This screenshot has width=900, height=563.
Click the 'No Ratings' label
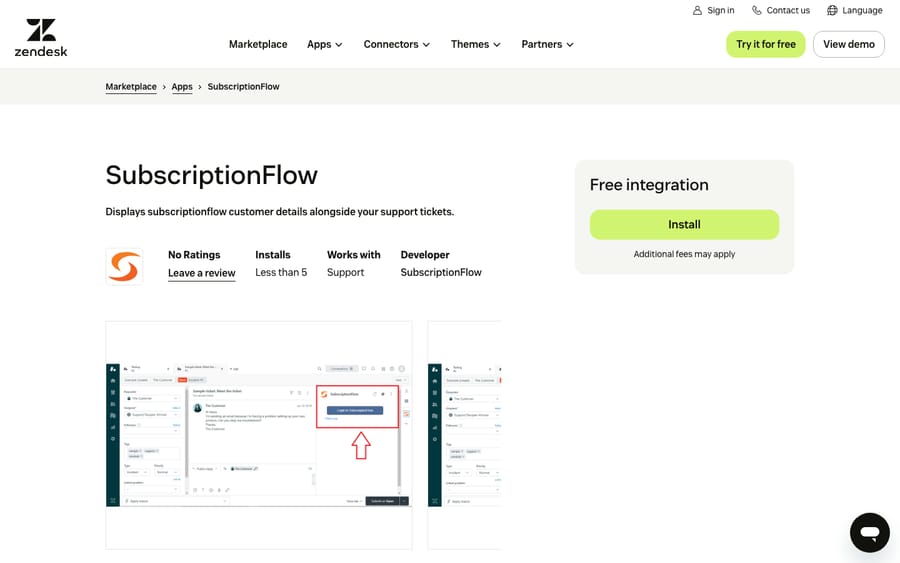click(x=194, y=255)
